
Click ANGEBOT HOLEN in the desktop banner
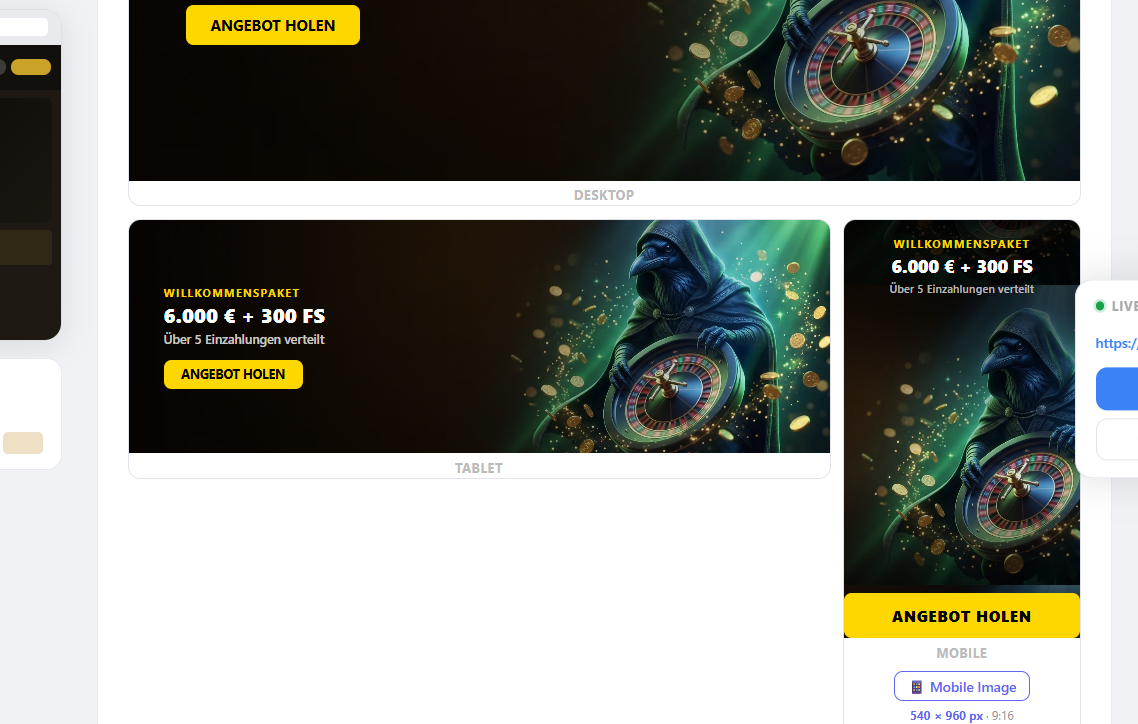pos(273,25)
